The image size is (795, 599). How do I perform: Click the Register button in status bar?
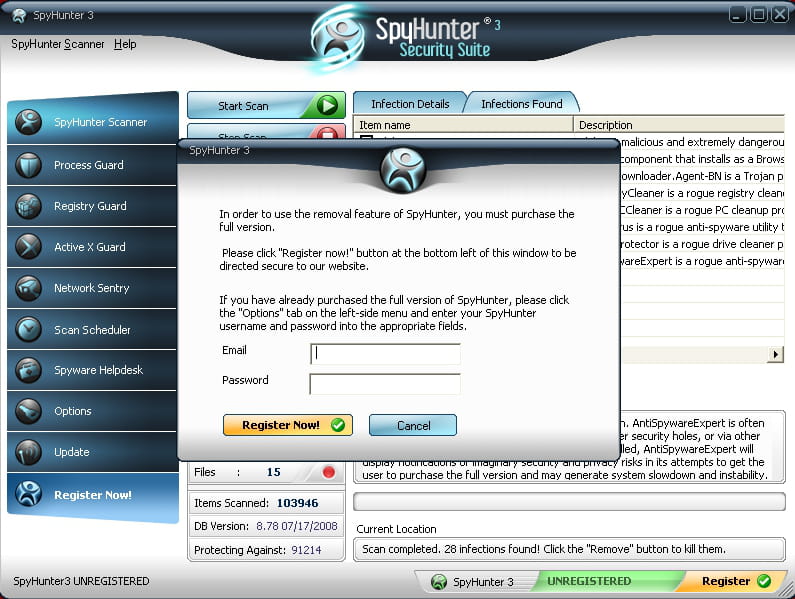click(x=735, y=581)
